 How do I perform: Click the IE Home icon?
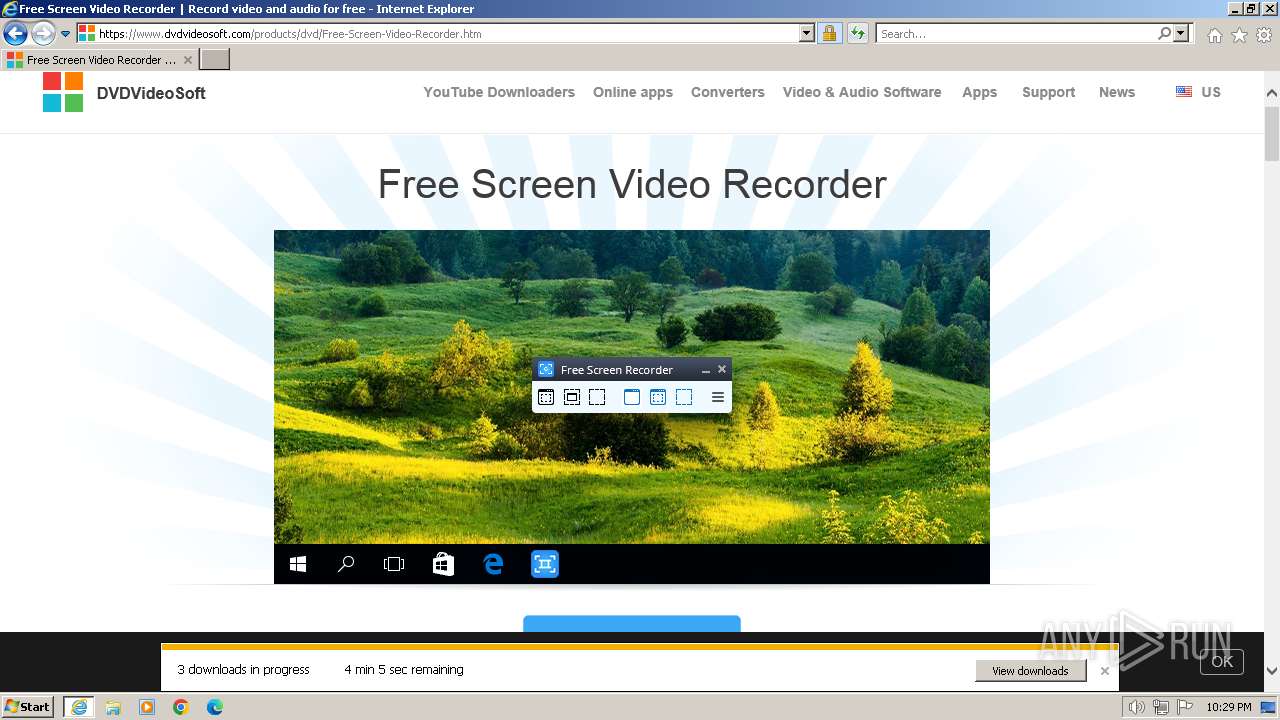(1214, 35)
